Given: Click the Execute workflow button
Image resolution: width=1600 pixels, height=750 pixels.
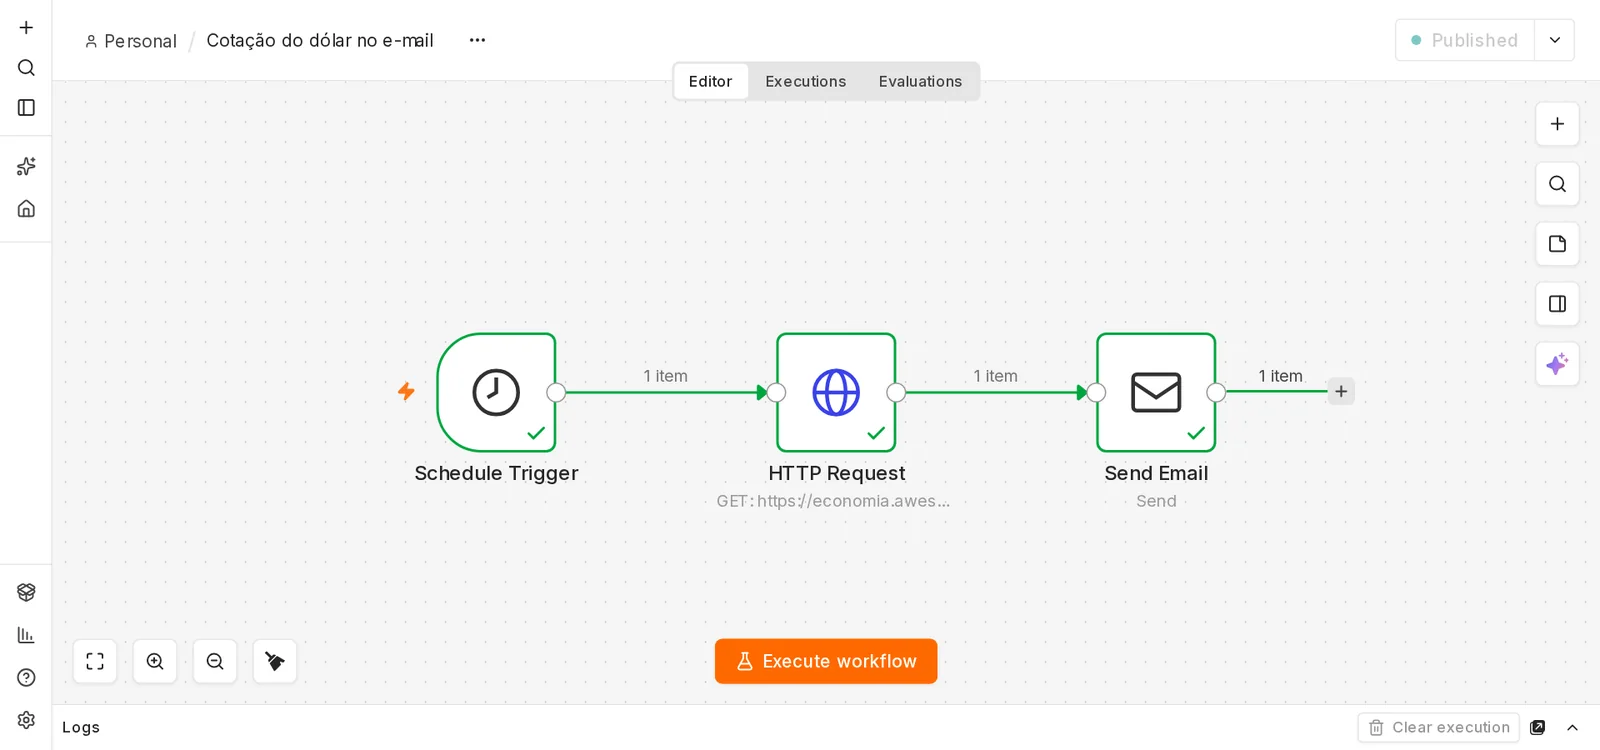Looking at the screenshot, I should click(x=826, y=661).
